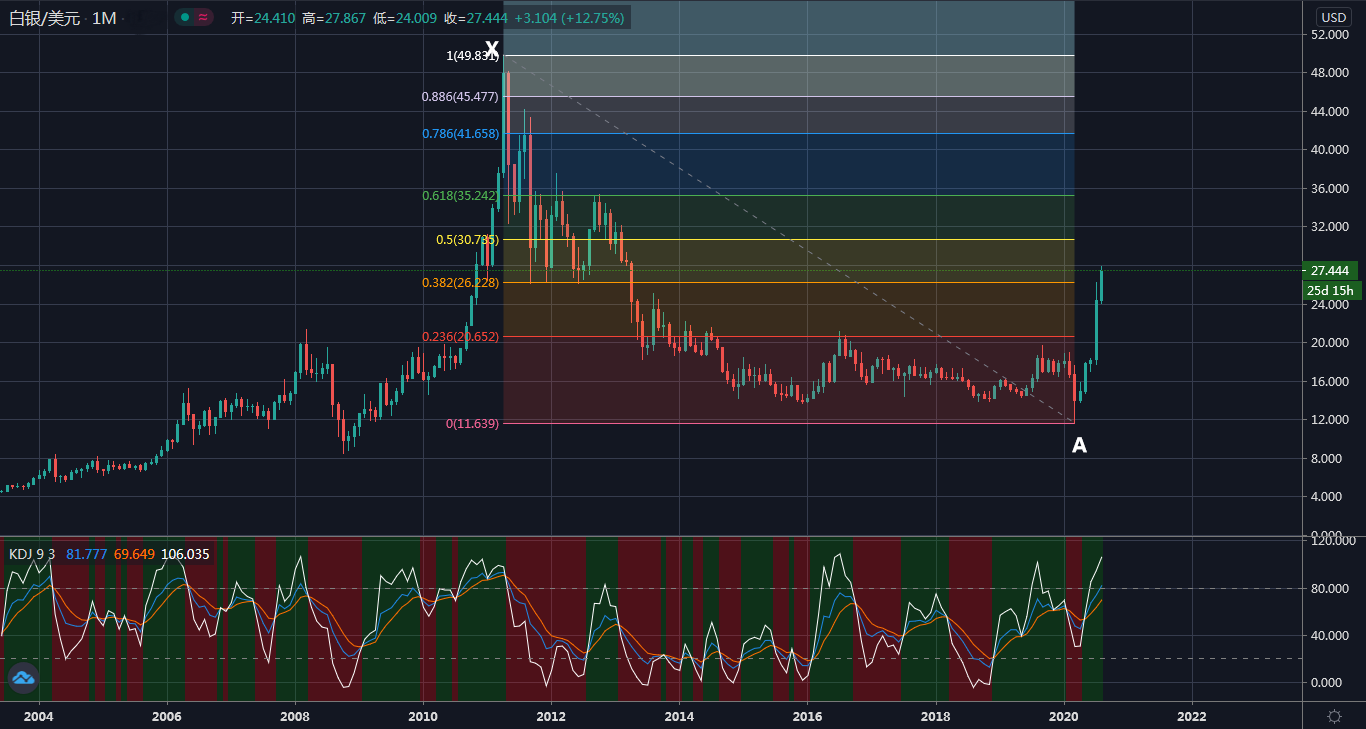Click the high price value 27.867

click(x=346, y=18)
